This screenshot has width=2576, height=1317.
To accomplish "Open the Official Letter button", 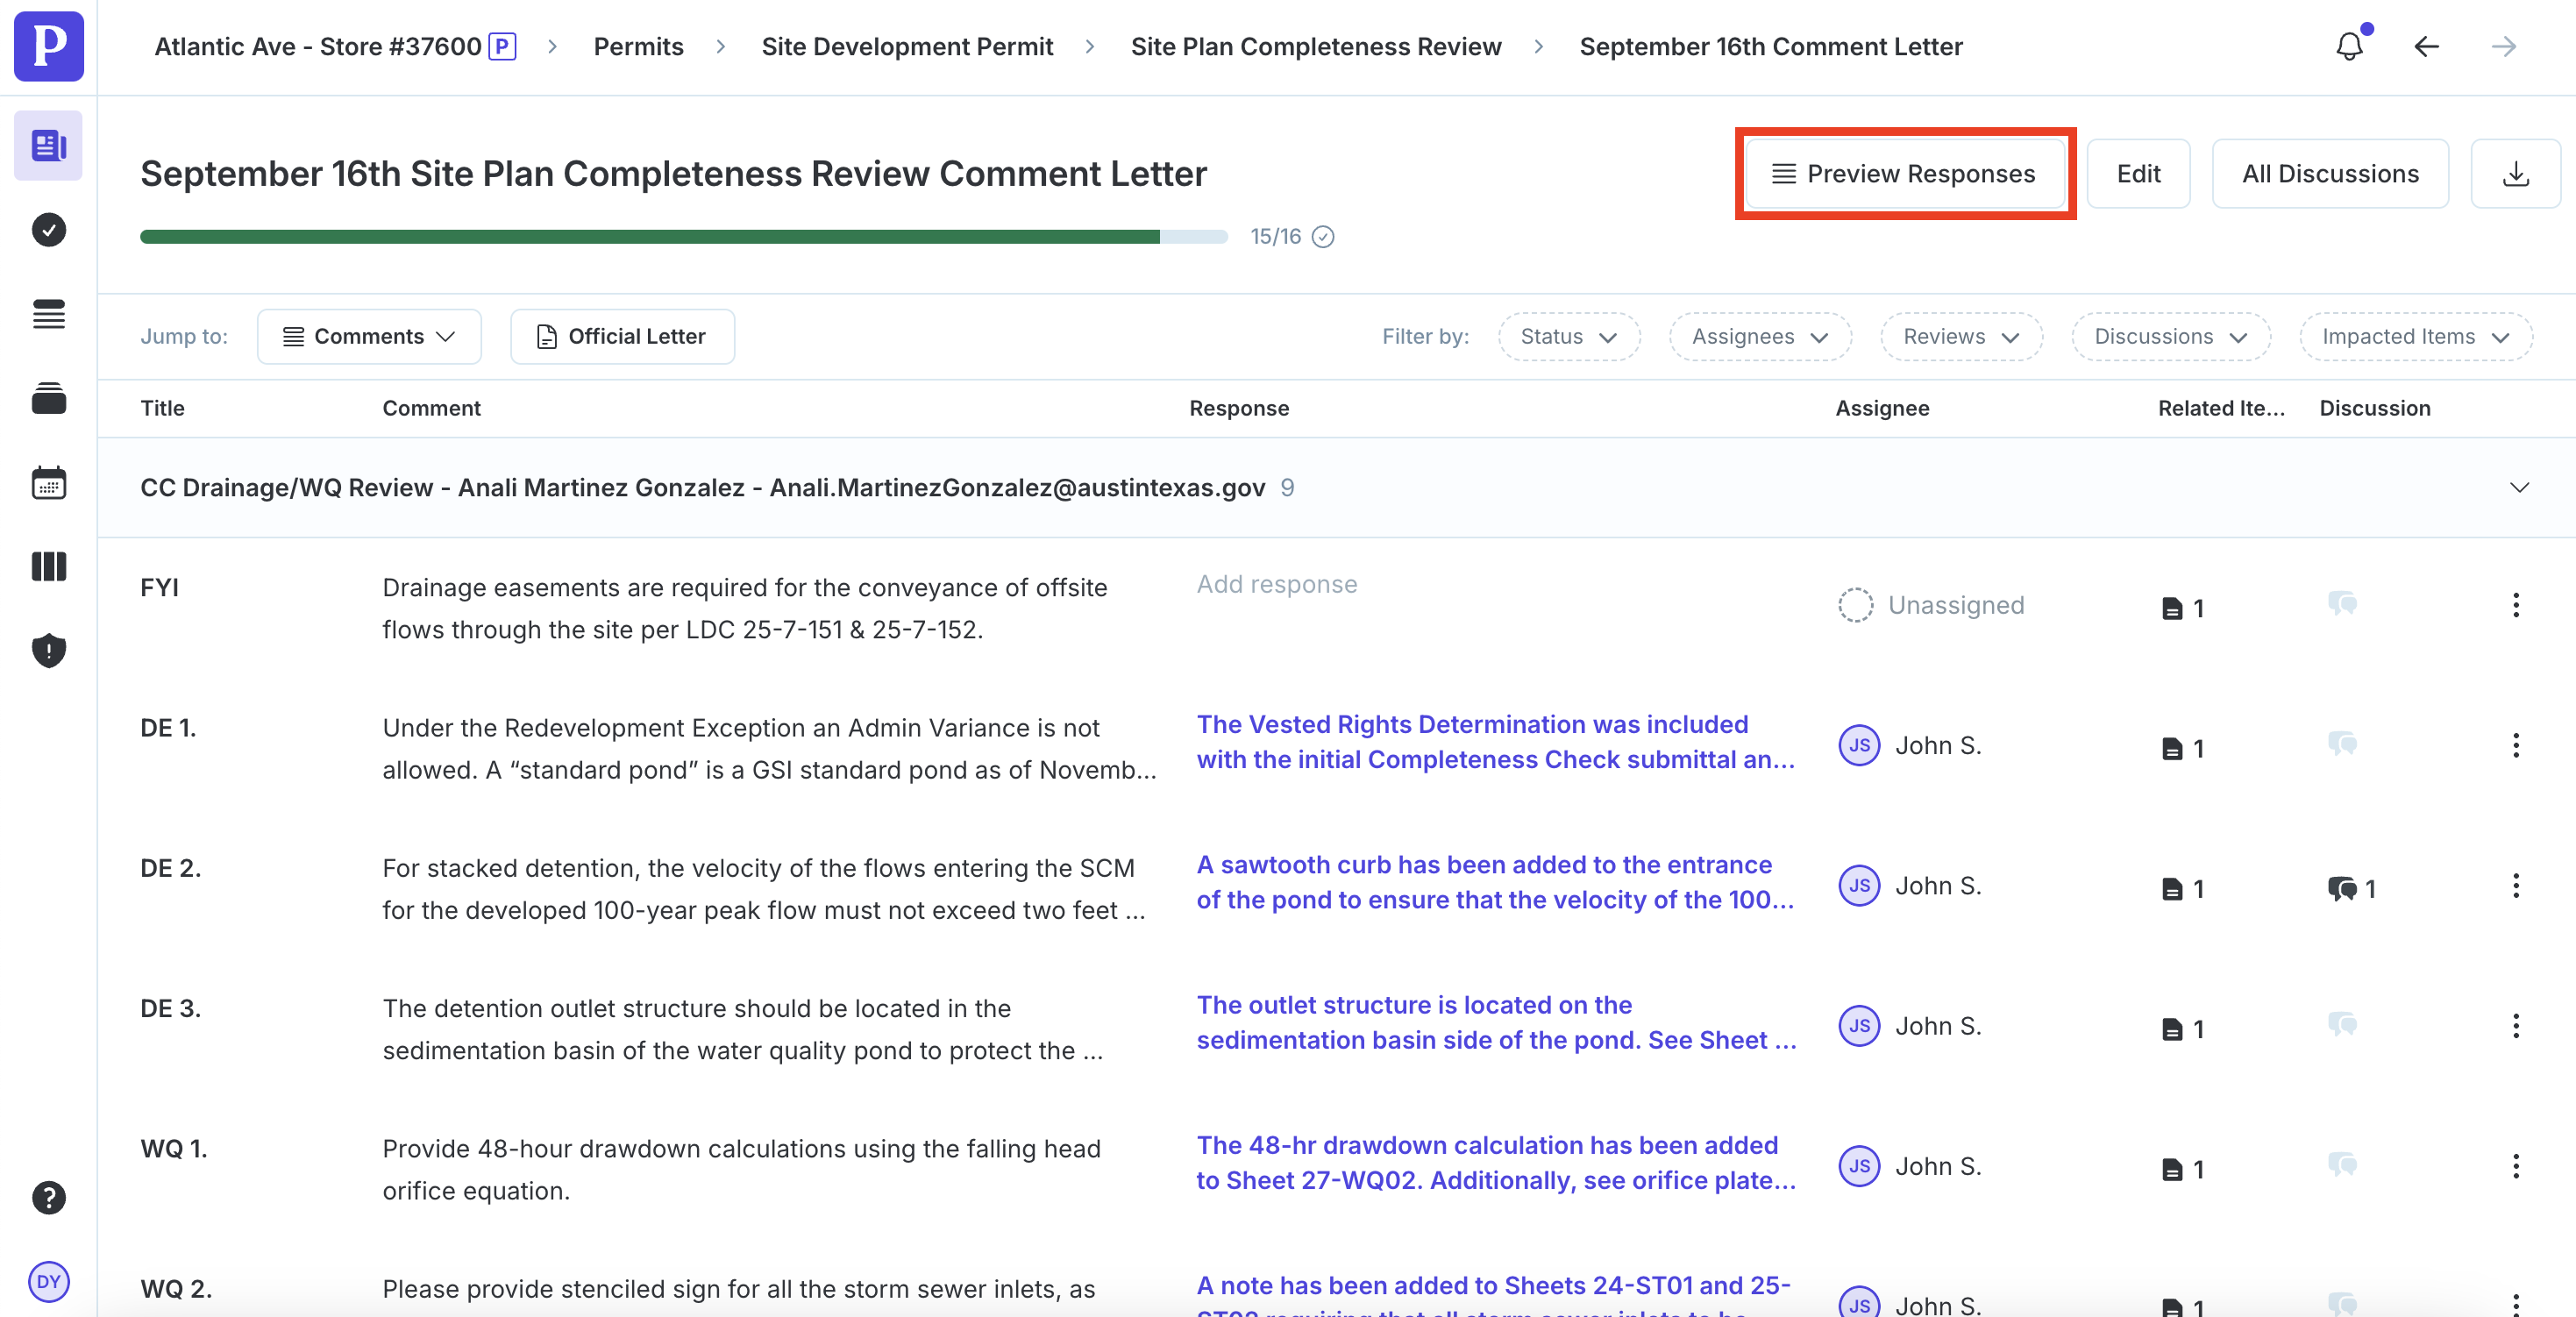I will tap(622, 337).
